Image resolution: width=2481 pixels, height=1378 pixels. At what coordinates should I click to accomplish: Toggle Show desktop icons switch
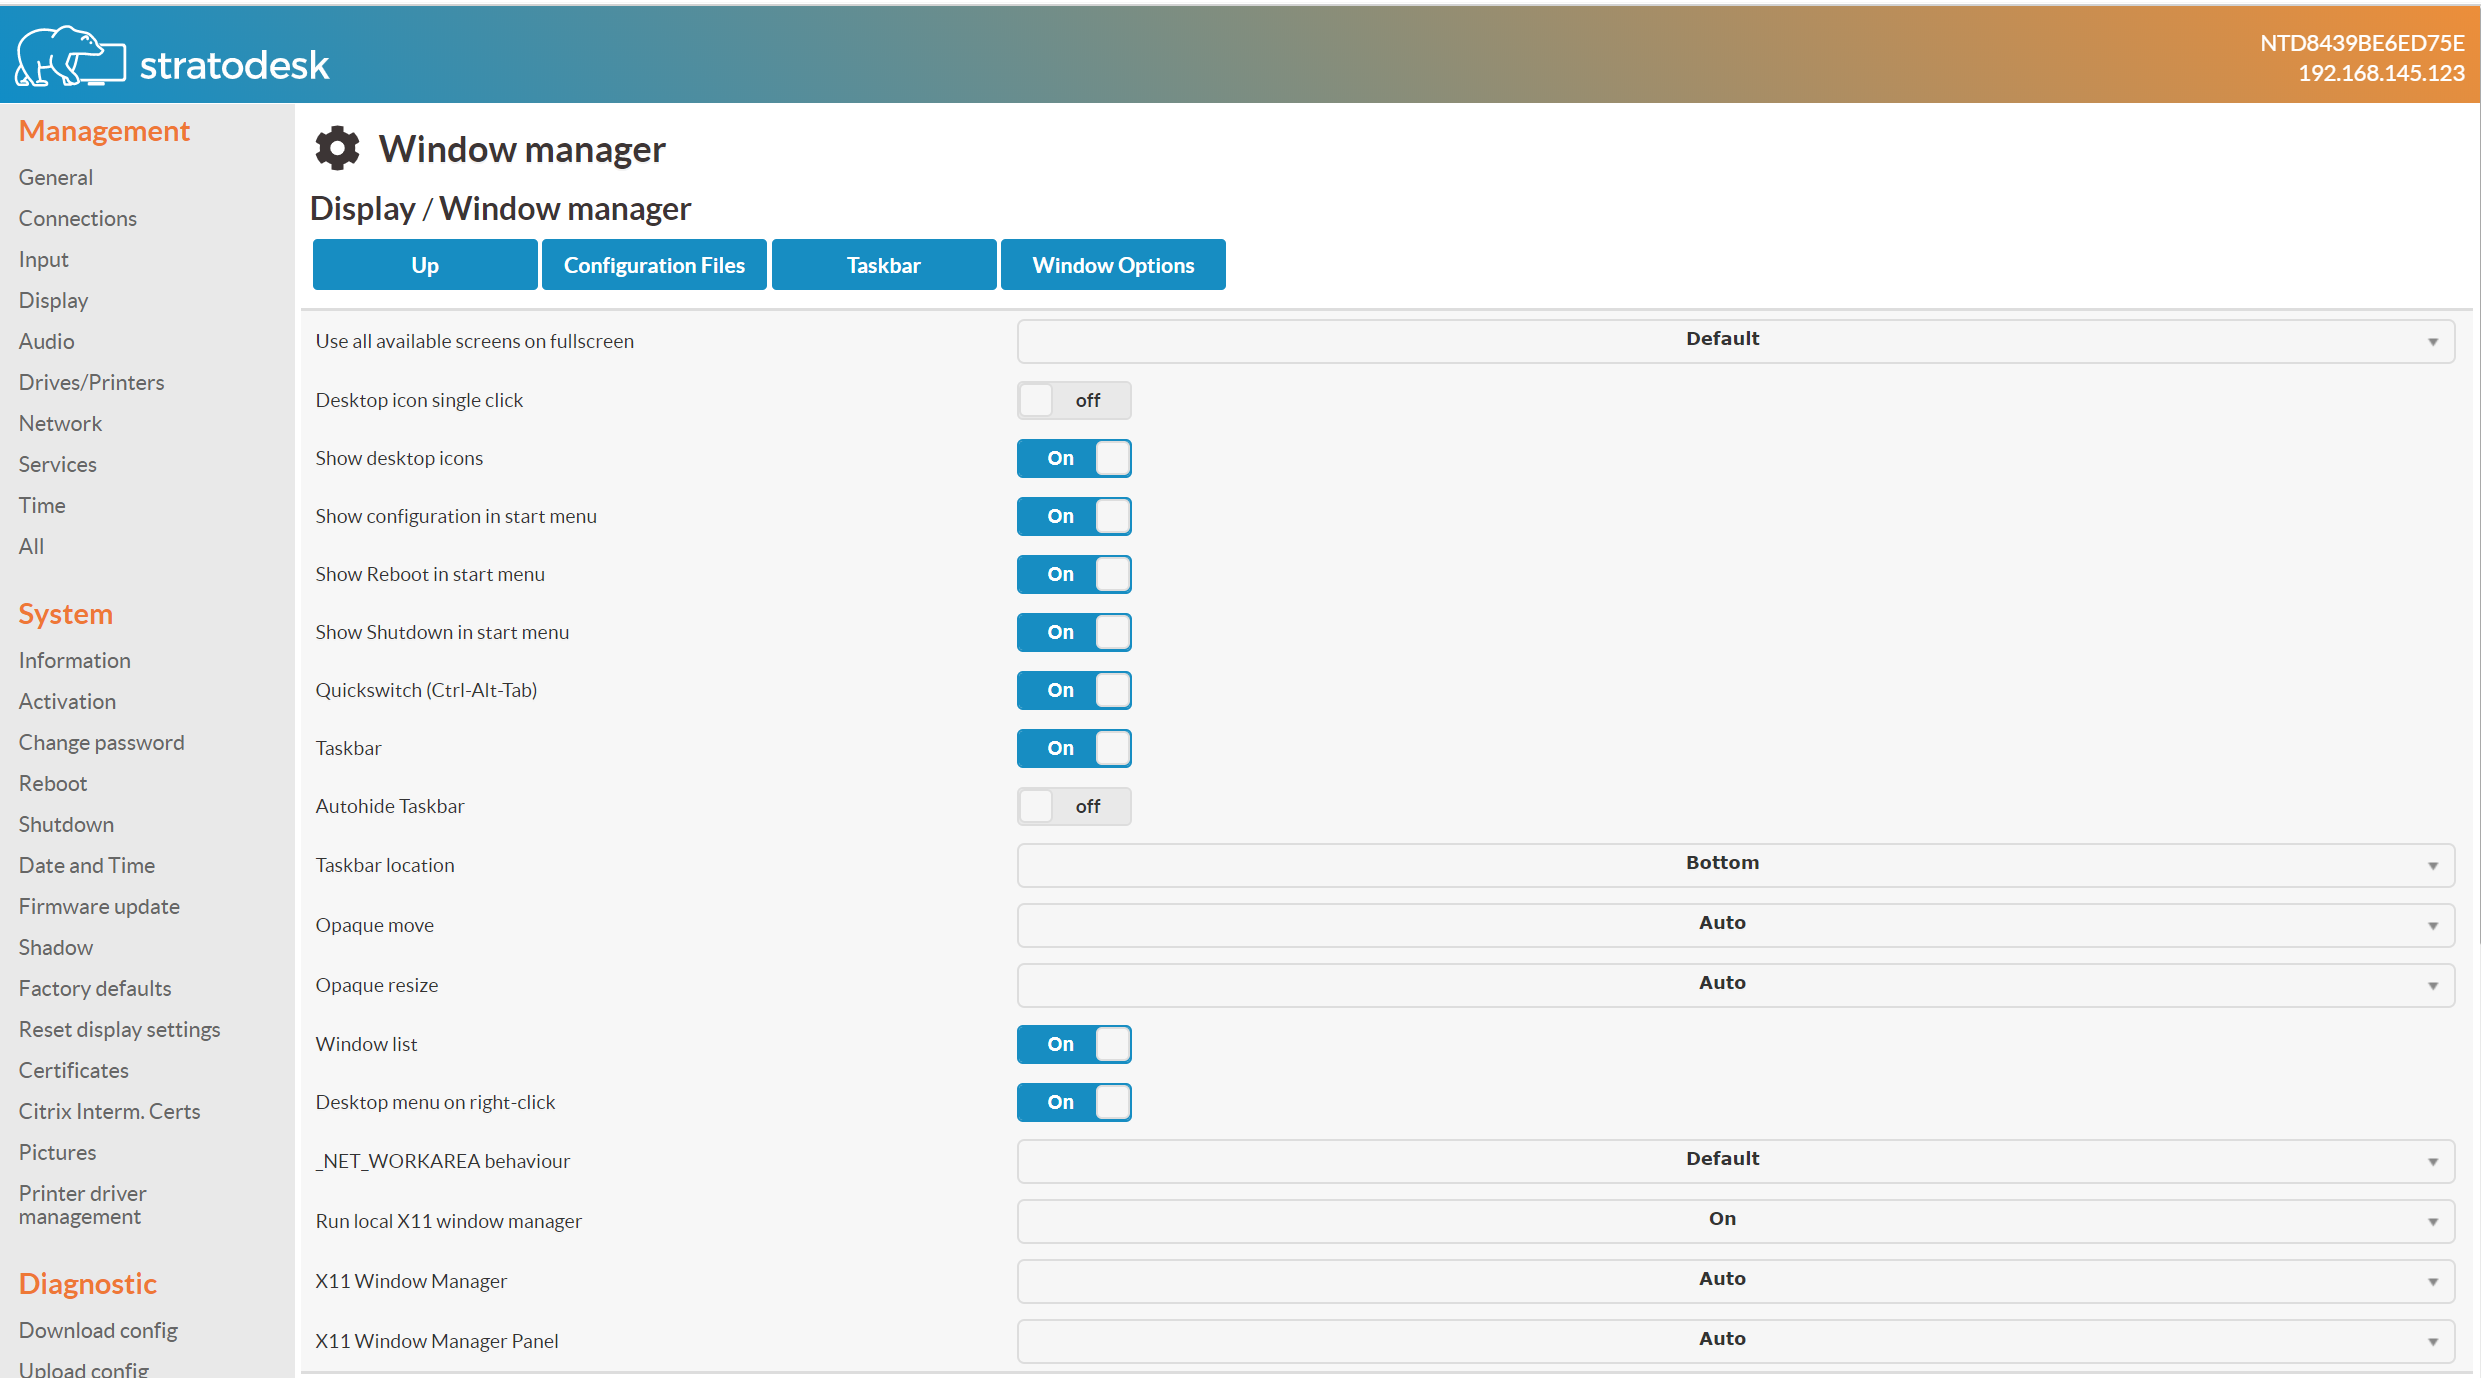pyautogui.click(x=1074, y=458)
